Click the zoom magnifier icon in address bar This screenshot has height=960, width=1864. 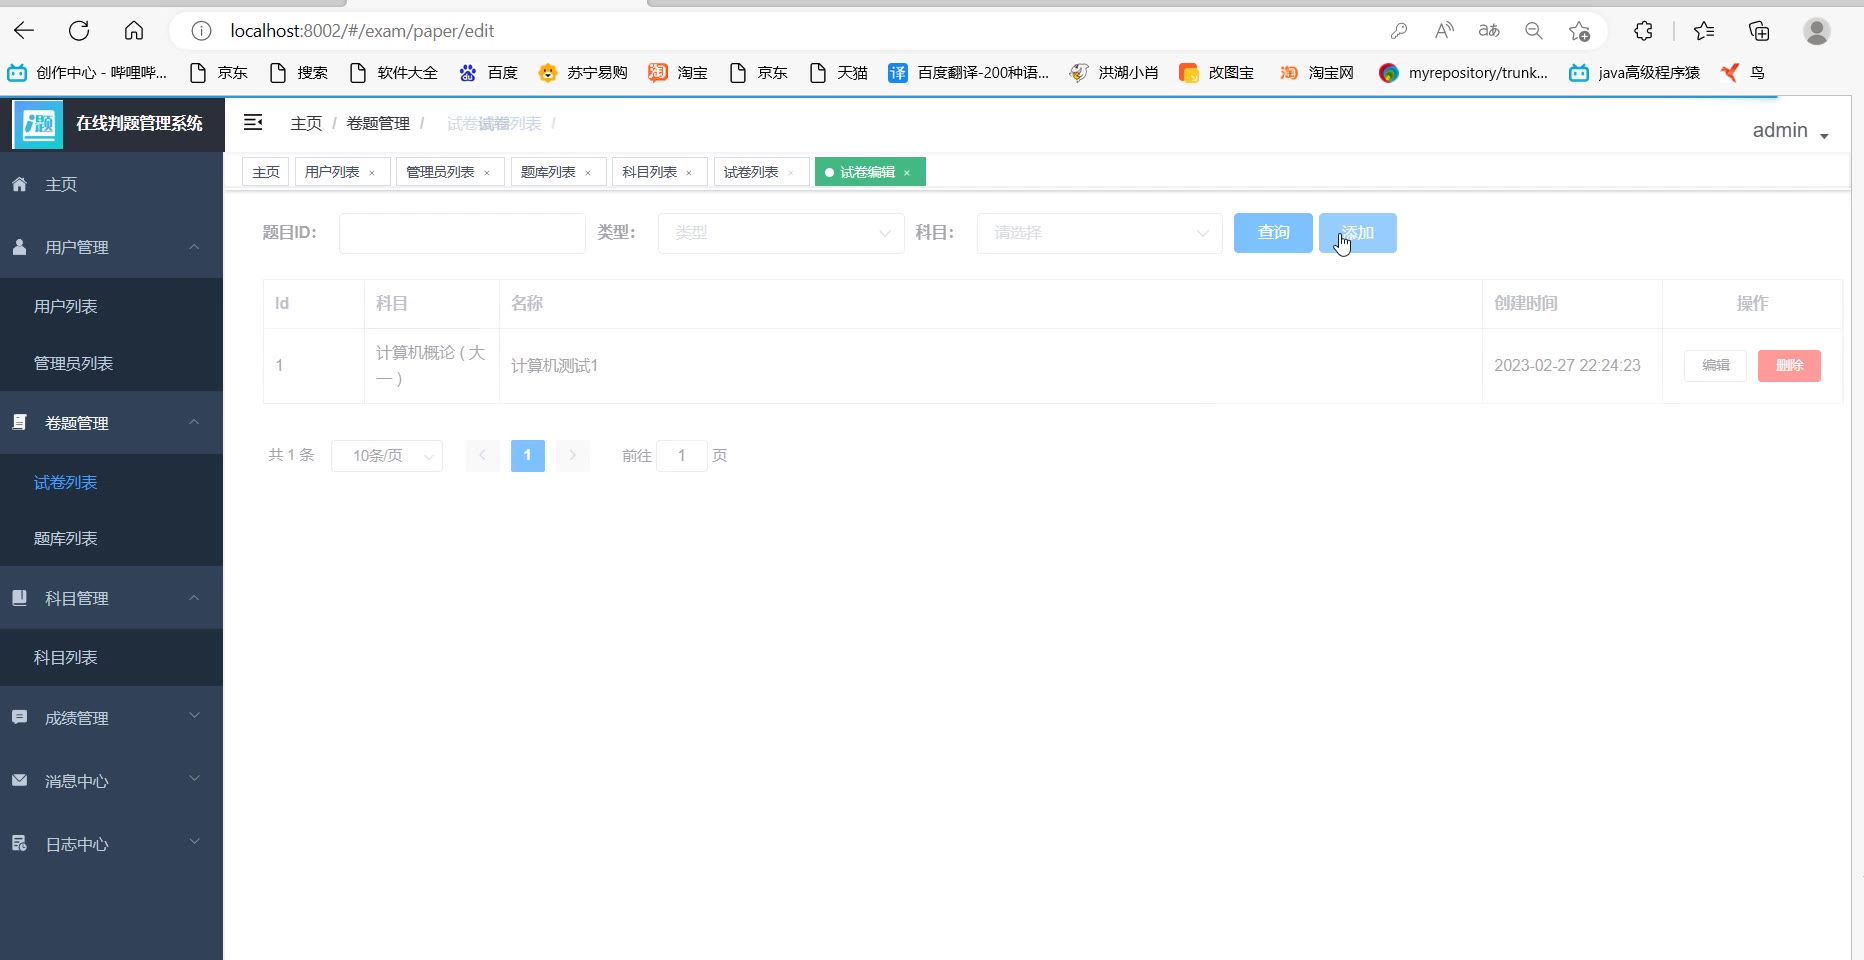tap(1534, 31)
